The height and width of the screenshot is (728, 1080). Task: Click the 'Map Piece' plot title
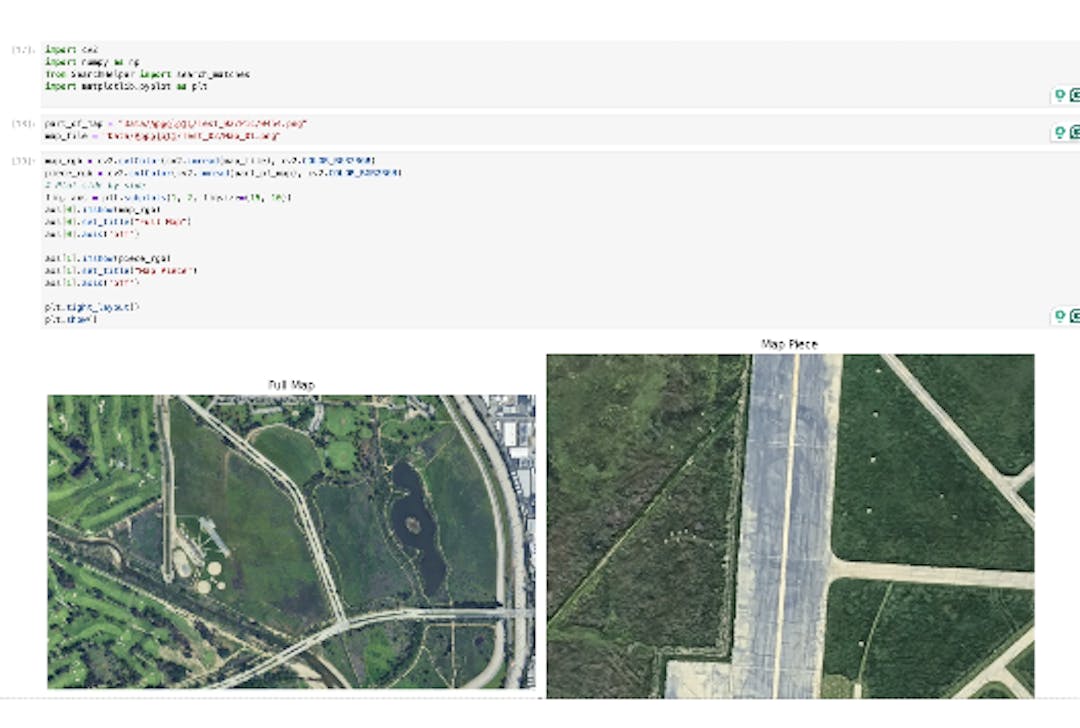click(789, 344)
